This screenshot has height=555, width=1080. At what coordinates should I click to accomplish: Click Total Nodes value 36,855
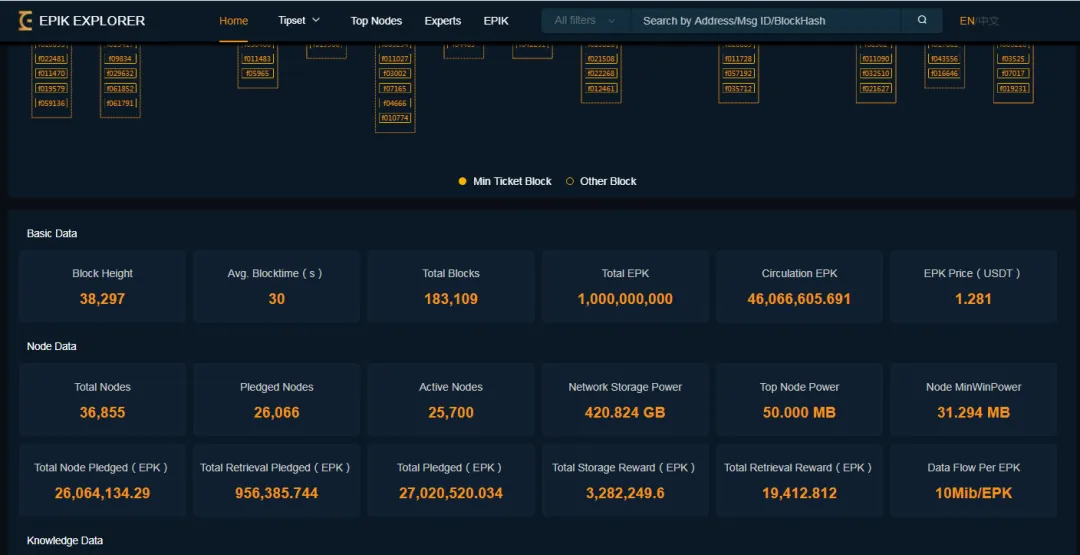[103, 412]
